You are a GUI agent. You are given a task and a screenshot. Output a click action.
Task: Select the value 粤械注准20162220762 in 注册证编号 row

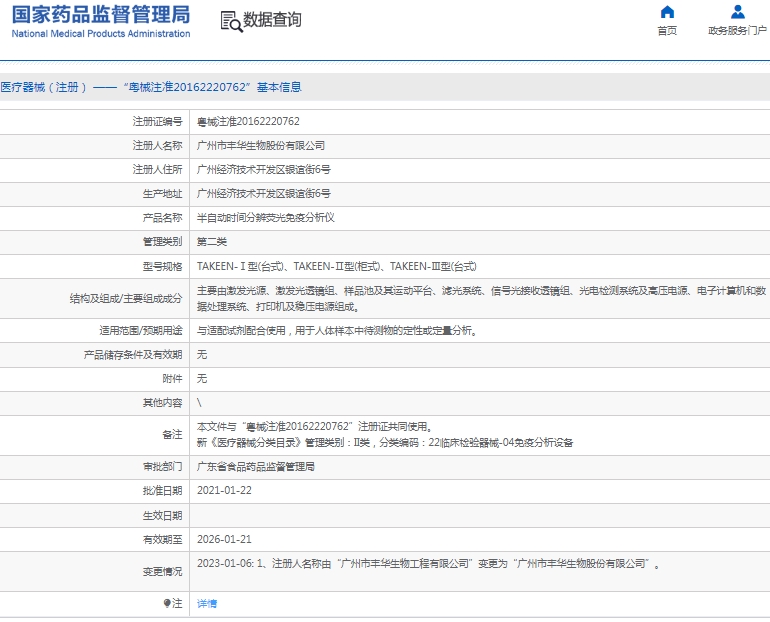[248, 121]
